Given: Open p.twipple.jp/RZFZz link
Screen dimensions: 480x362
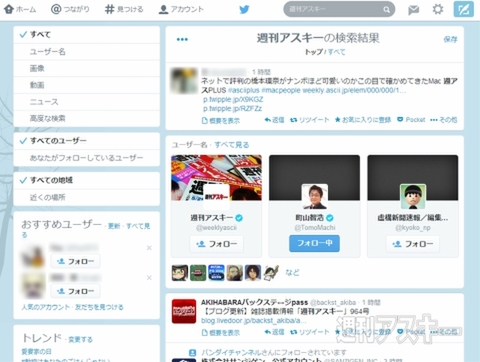Looking at the screenshot, I should 232,109.
